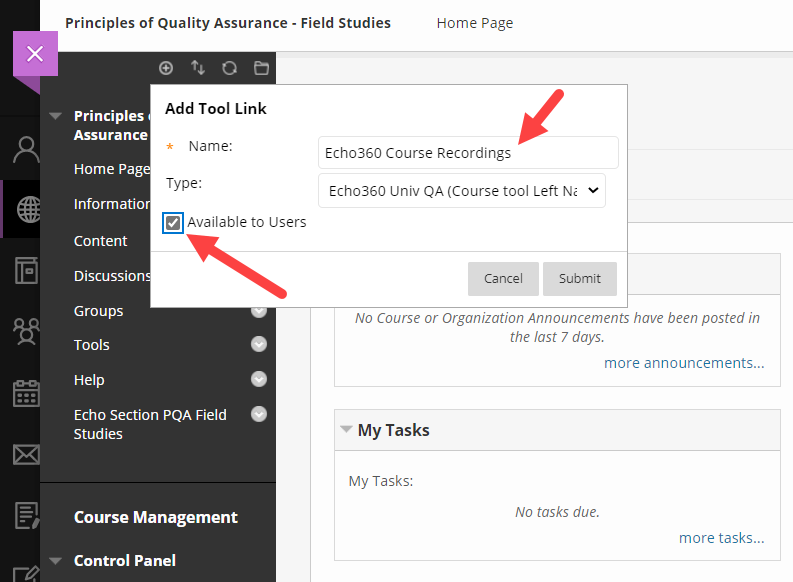Open the calendar icon in sidebar

[26, 393]
